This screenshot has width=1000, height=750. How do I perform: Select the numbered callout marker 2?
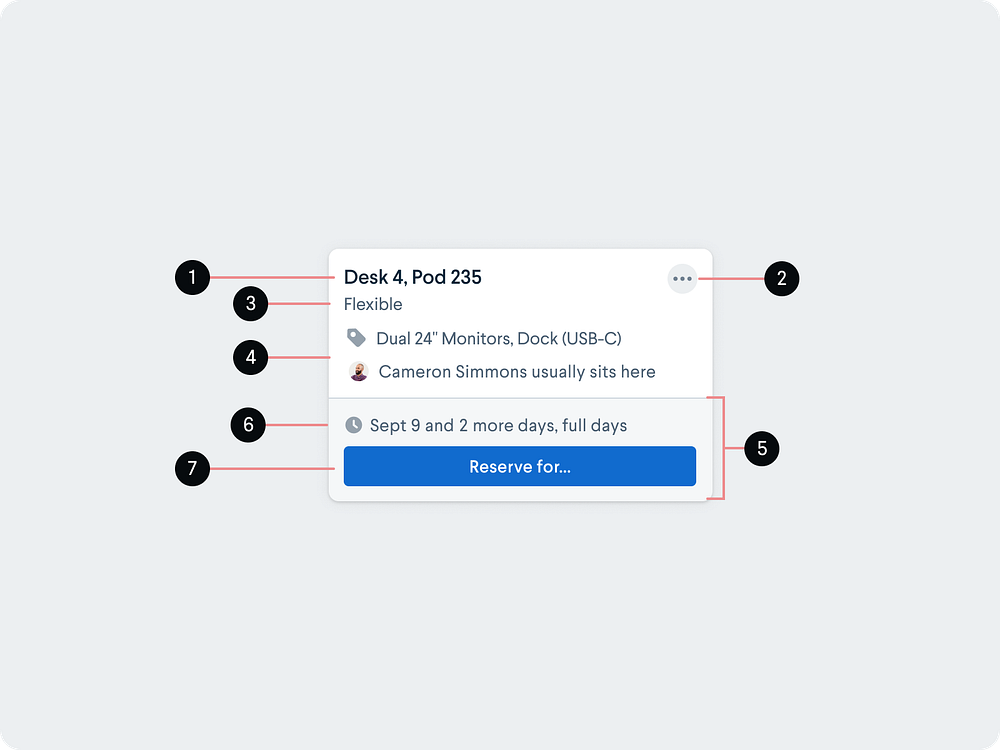(782, 279)
